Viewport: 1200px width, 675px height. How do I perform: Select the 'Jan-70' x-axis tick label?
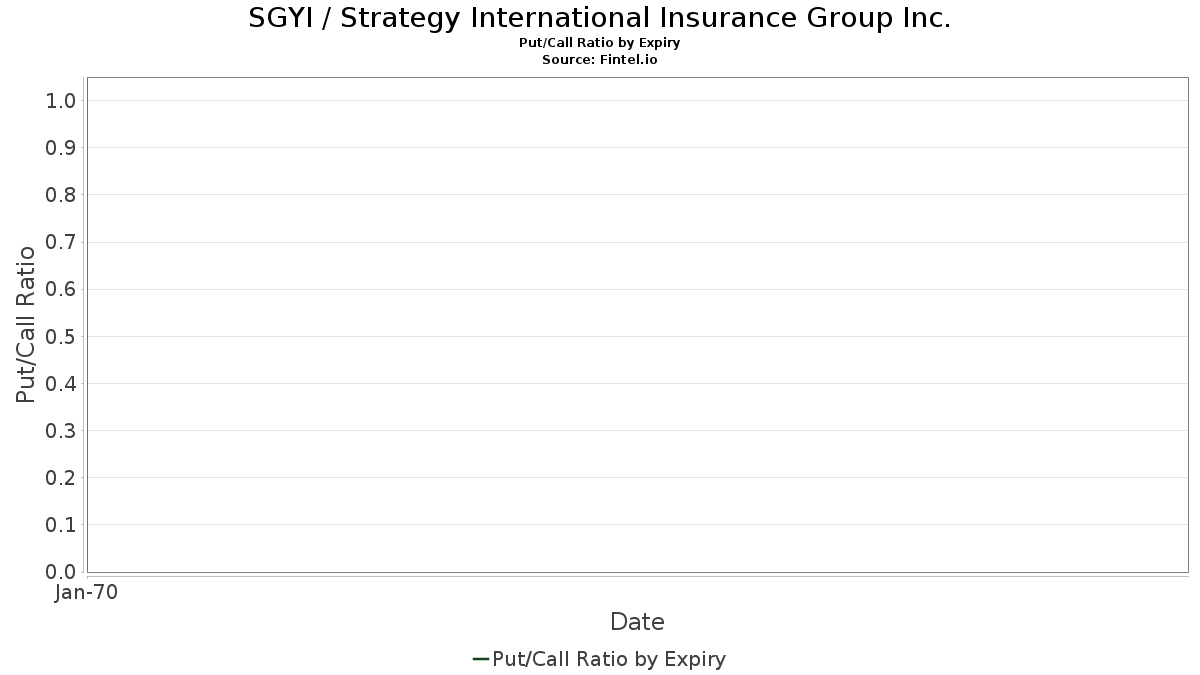point(87,593)
